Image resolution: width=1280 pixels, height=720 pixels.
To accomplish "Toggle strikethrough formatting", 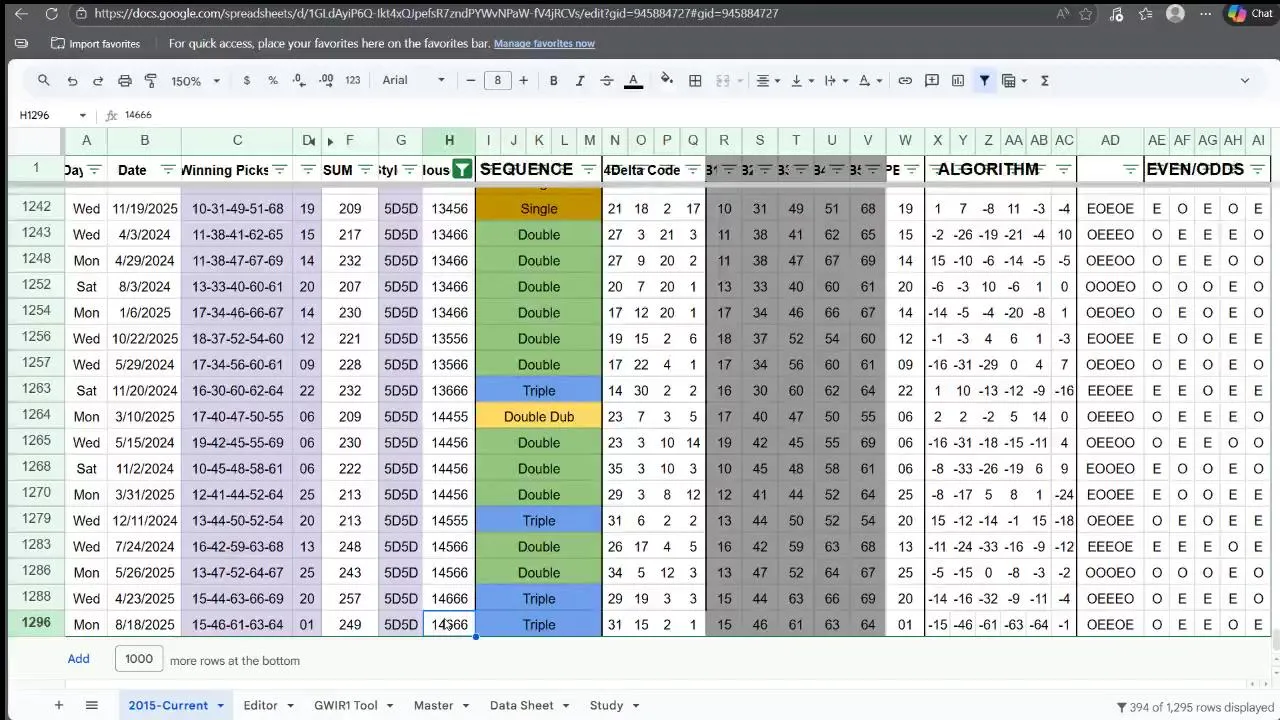I will [x=606, y=80].
